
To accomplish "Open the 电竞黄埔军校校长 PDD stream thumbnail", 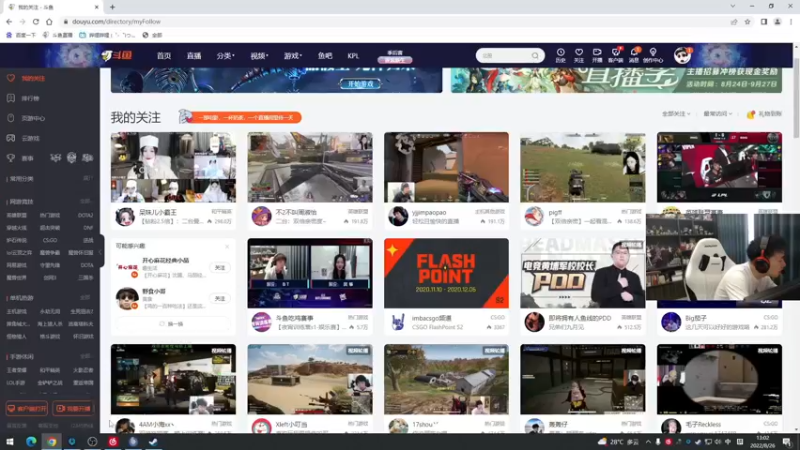I will tap(583, 273).
